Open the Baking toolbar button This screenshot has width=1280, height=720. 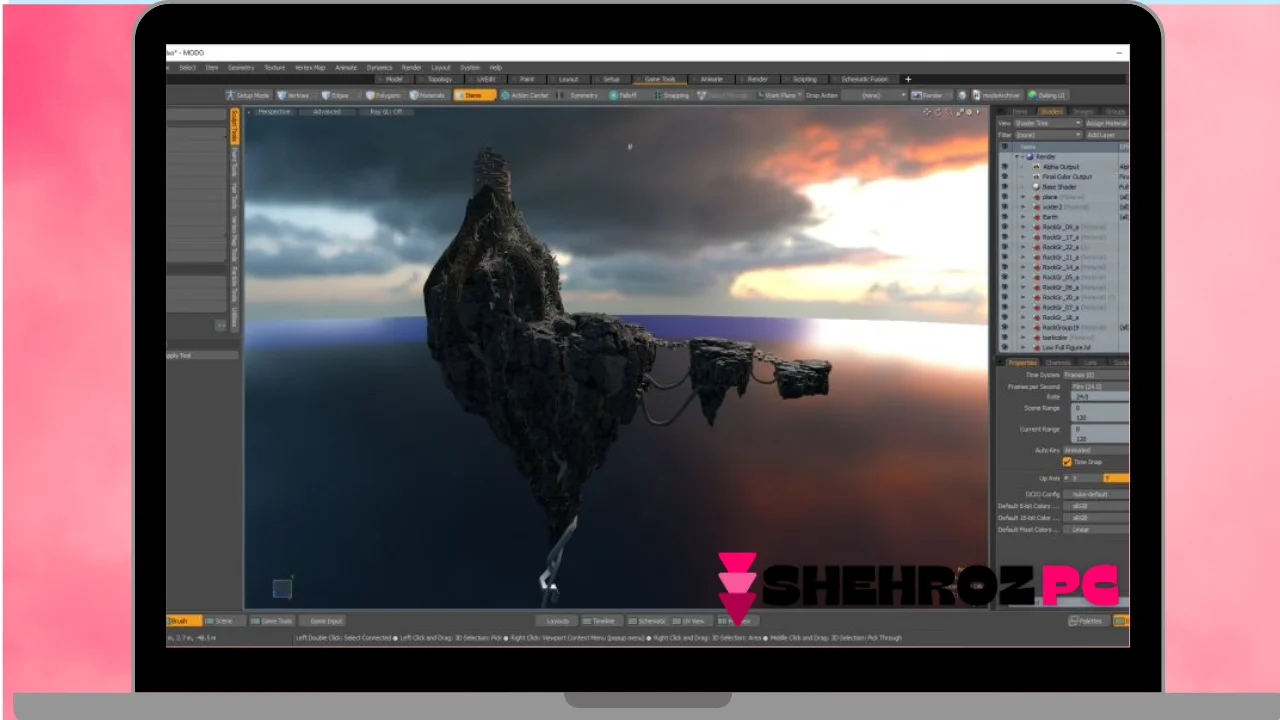[1047, 95]
